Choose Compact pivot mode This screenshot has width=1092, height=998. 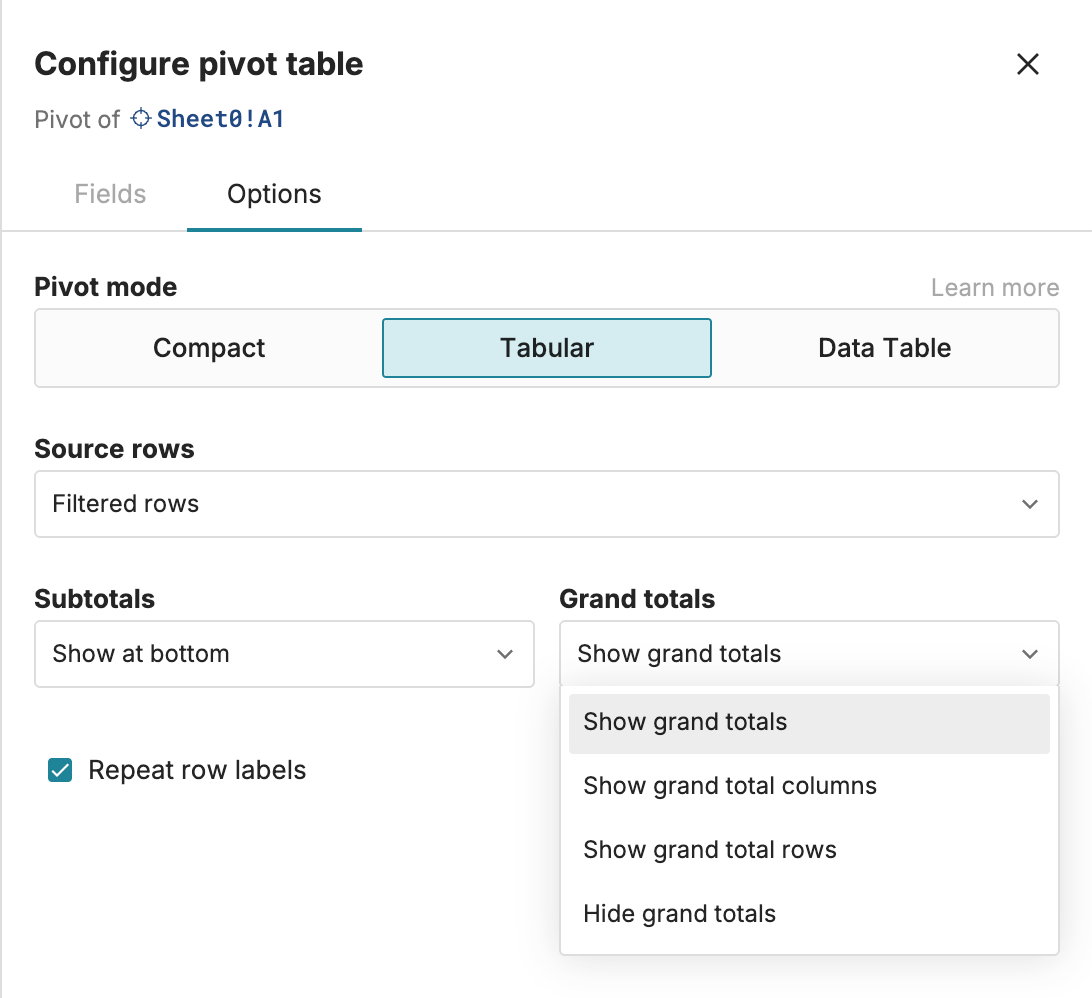tap(209, 348)
